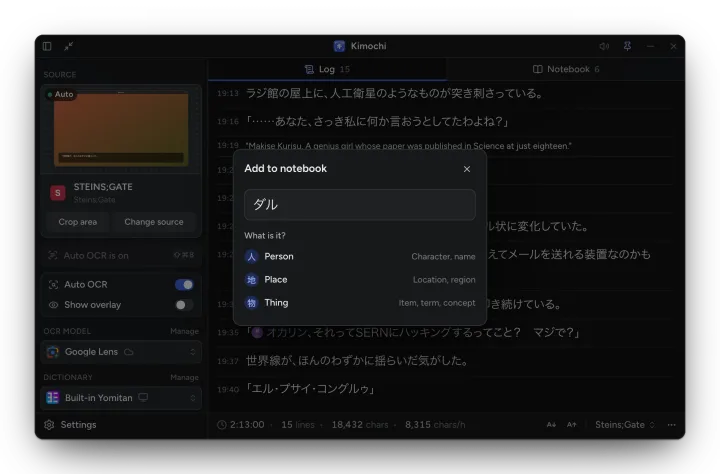Screen dimensions: 720x474
Task: Toggle the sidebar panel icon
Action: click(x=47, y=46)
